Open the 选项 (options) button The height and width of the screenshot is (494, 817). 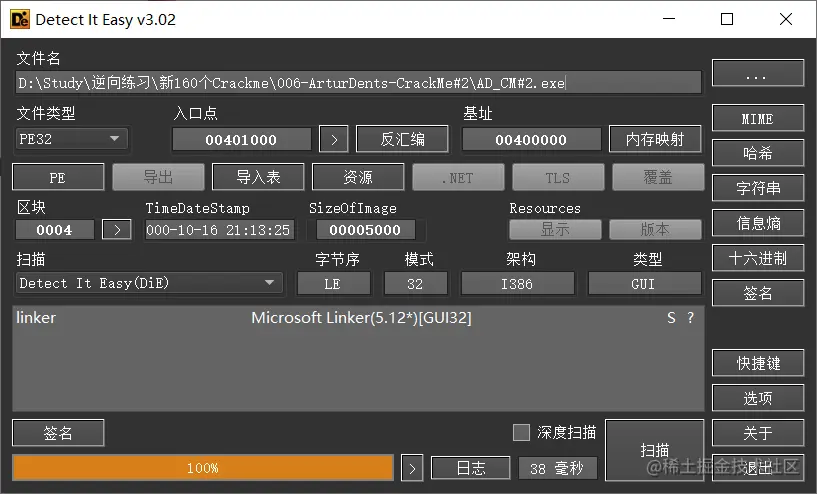pos(758,398)
